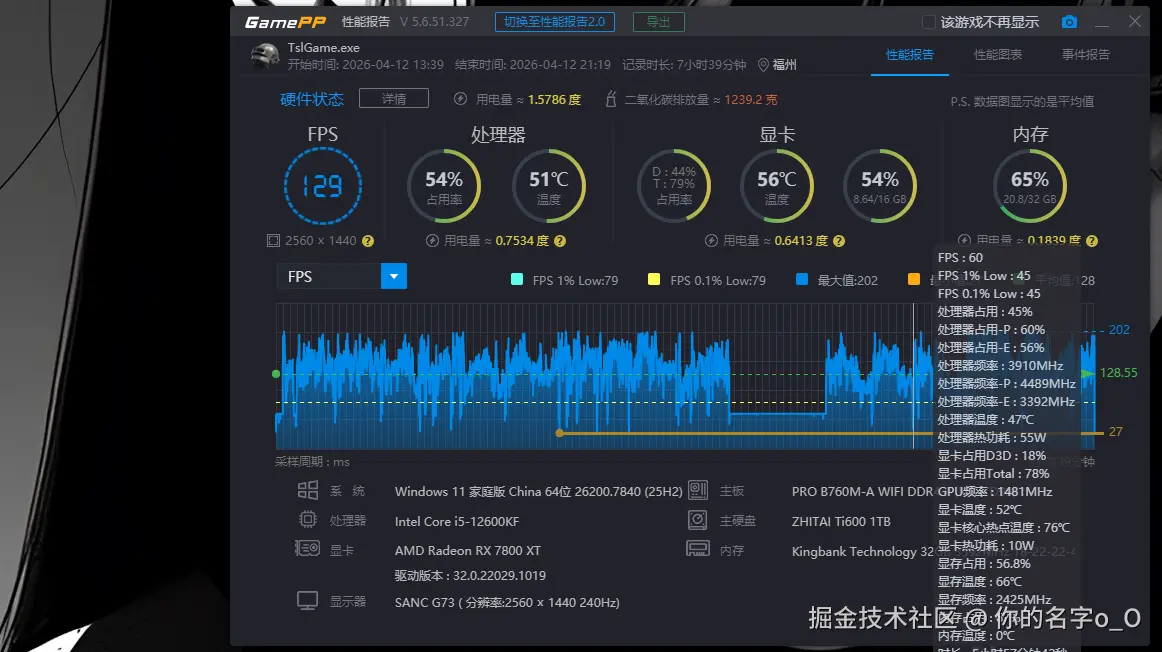The height and width of the screenshot is (652, 1162).
Task: Close the GamePP report window
Action: point(1135,21)
